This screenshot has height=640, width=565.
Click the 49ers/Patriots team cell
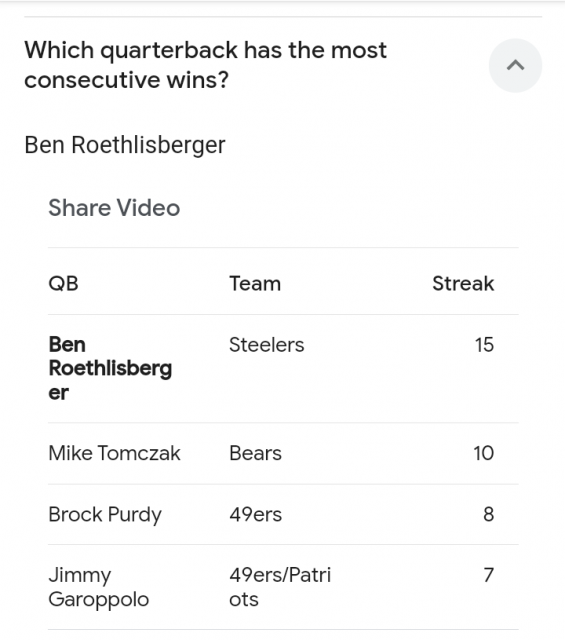280,587
